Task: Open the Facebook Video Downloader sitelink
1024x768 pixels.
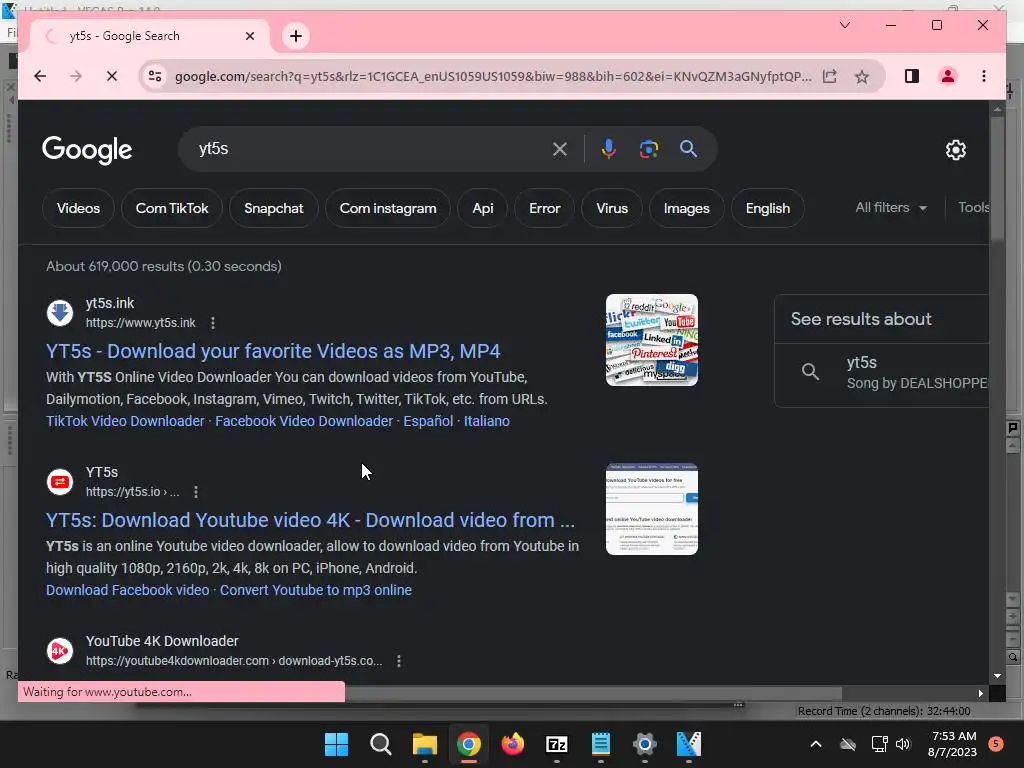Action: [304, 421]
